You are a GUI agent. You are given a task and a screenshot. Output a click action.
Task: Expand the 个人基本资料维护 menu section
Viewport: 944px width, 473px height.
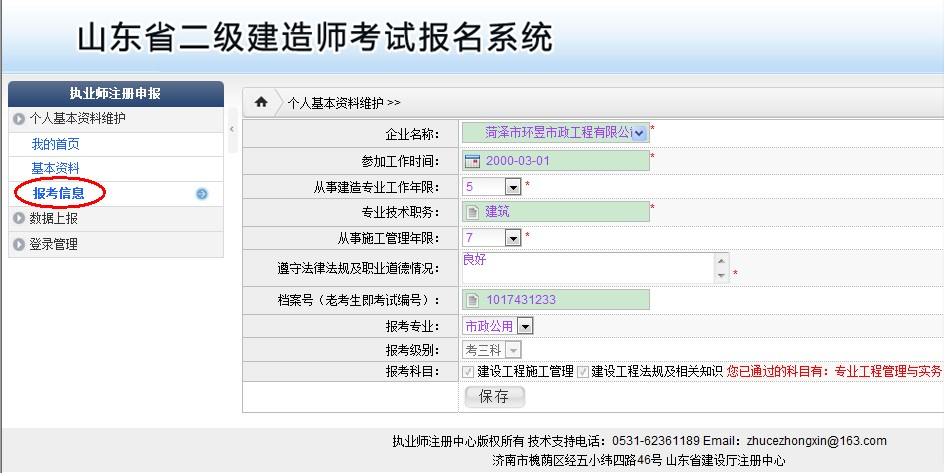tap(116, 119)
